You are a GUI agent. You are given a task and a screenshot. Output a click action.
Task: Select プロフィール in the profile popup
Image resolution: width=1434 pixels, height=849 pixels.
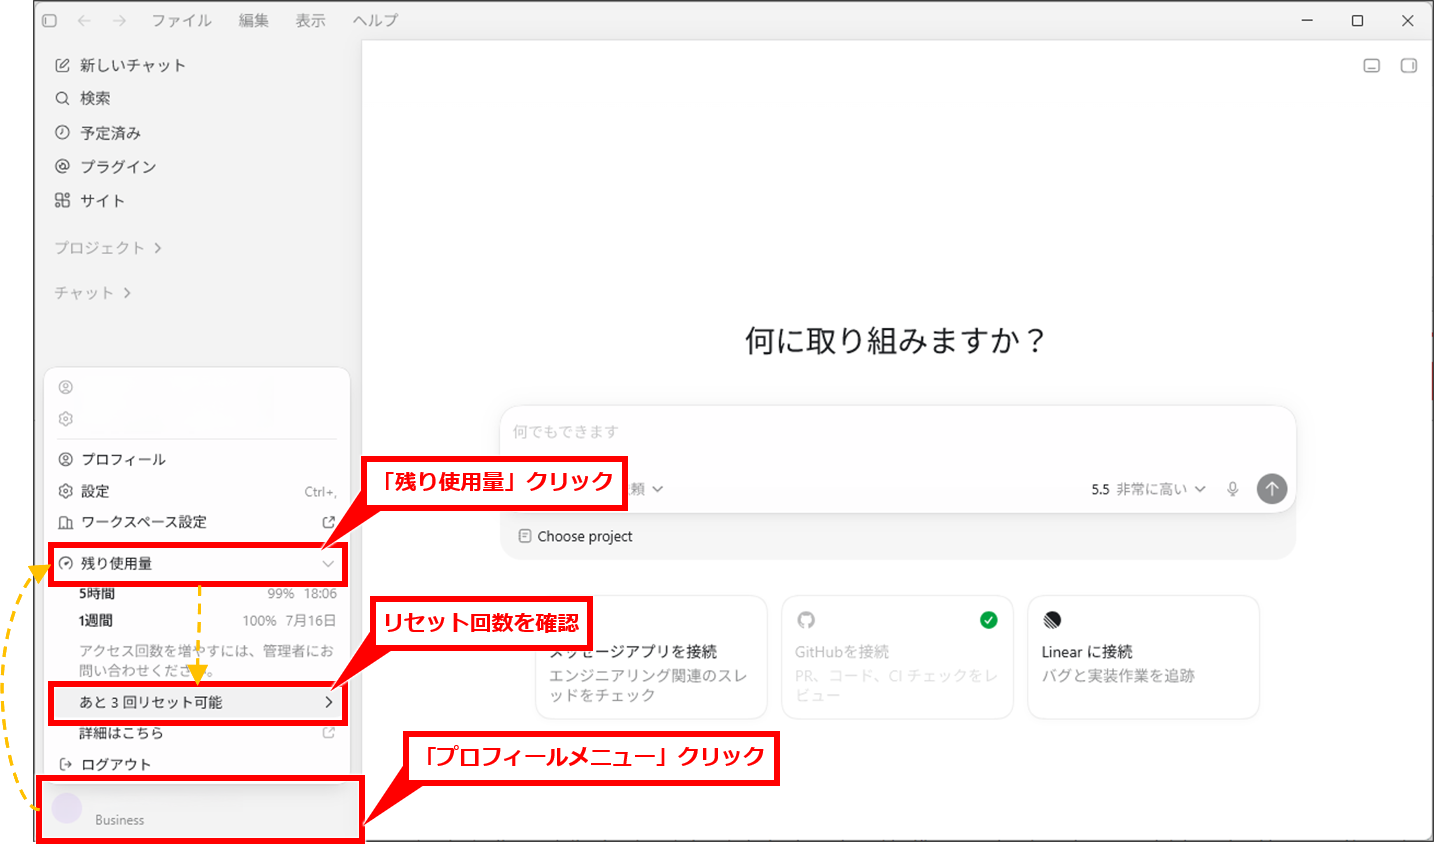[x=197, y=459]
